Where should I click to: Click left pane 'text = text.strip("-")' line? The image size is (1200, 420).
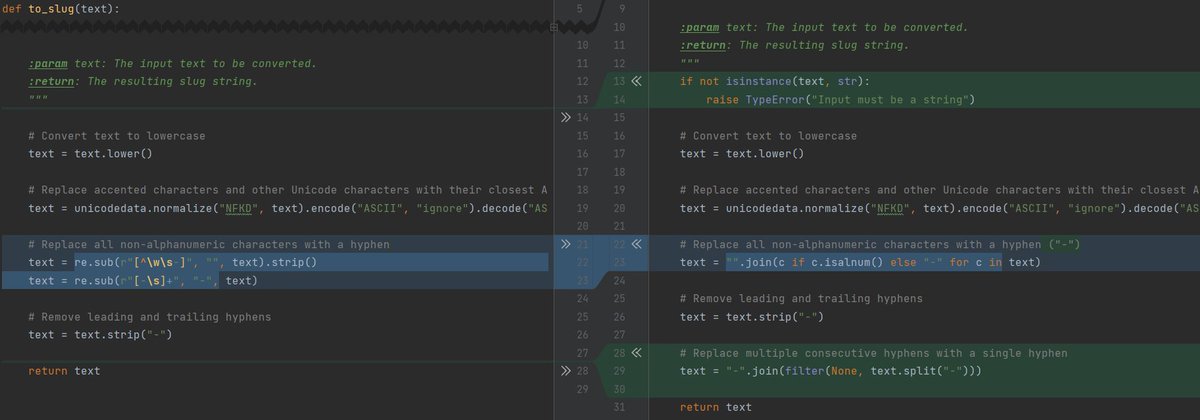click(102, 335)
